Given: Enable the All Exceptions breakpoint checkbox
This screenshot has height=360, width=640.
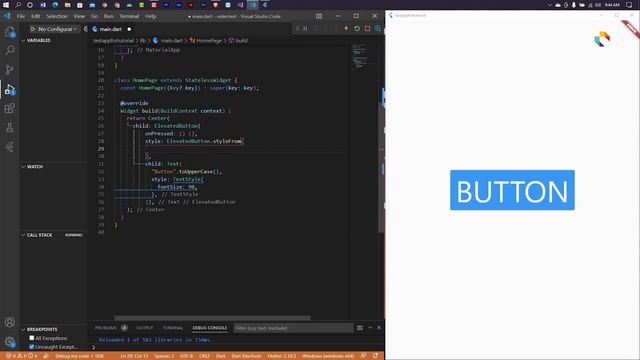Looking at the screenshot, I should (31, 338).
